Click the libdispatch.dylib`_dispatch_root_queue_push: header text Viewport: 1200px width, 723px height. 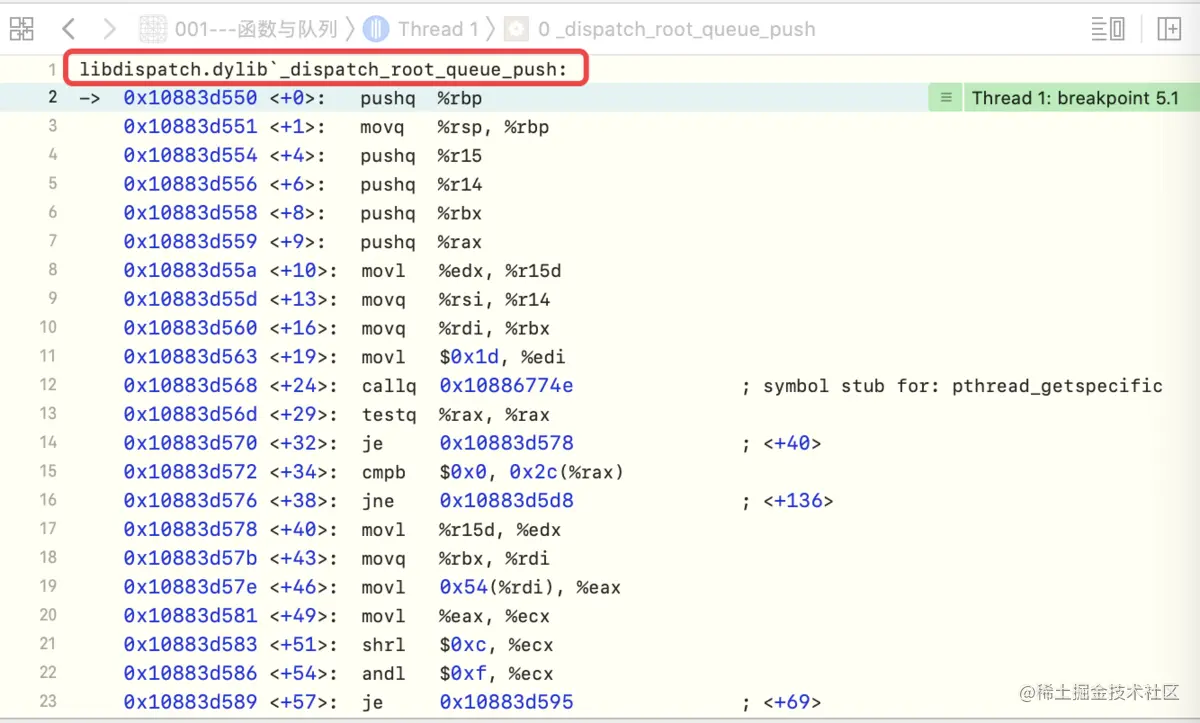coord(323,70)
